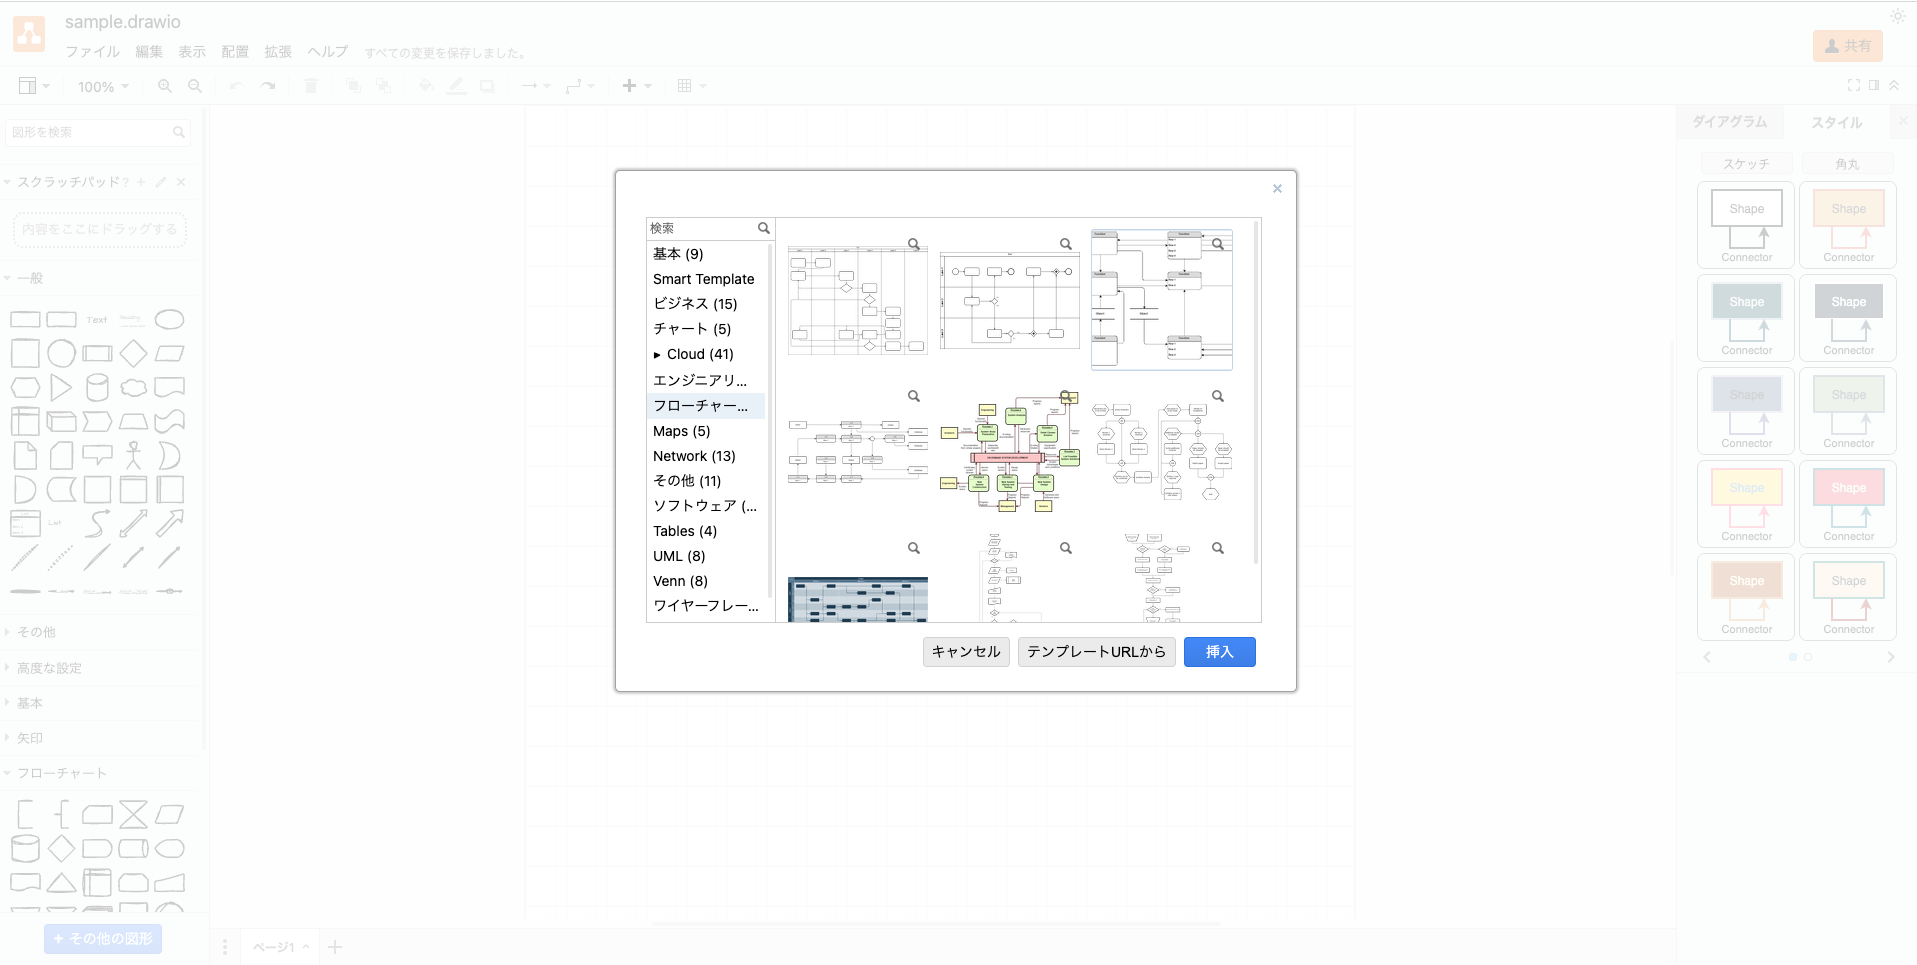Open the table insert dropdown
1917x965 pixels.
pyautogui.click(x=692, y=86)
